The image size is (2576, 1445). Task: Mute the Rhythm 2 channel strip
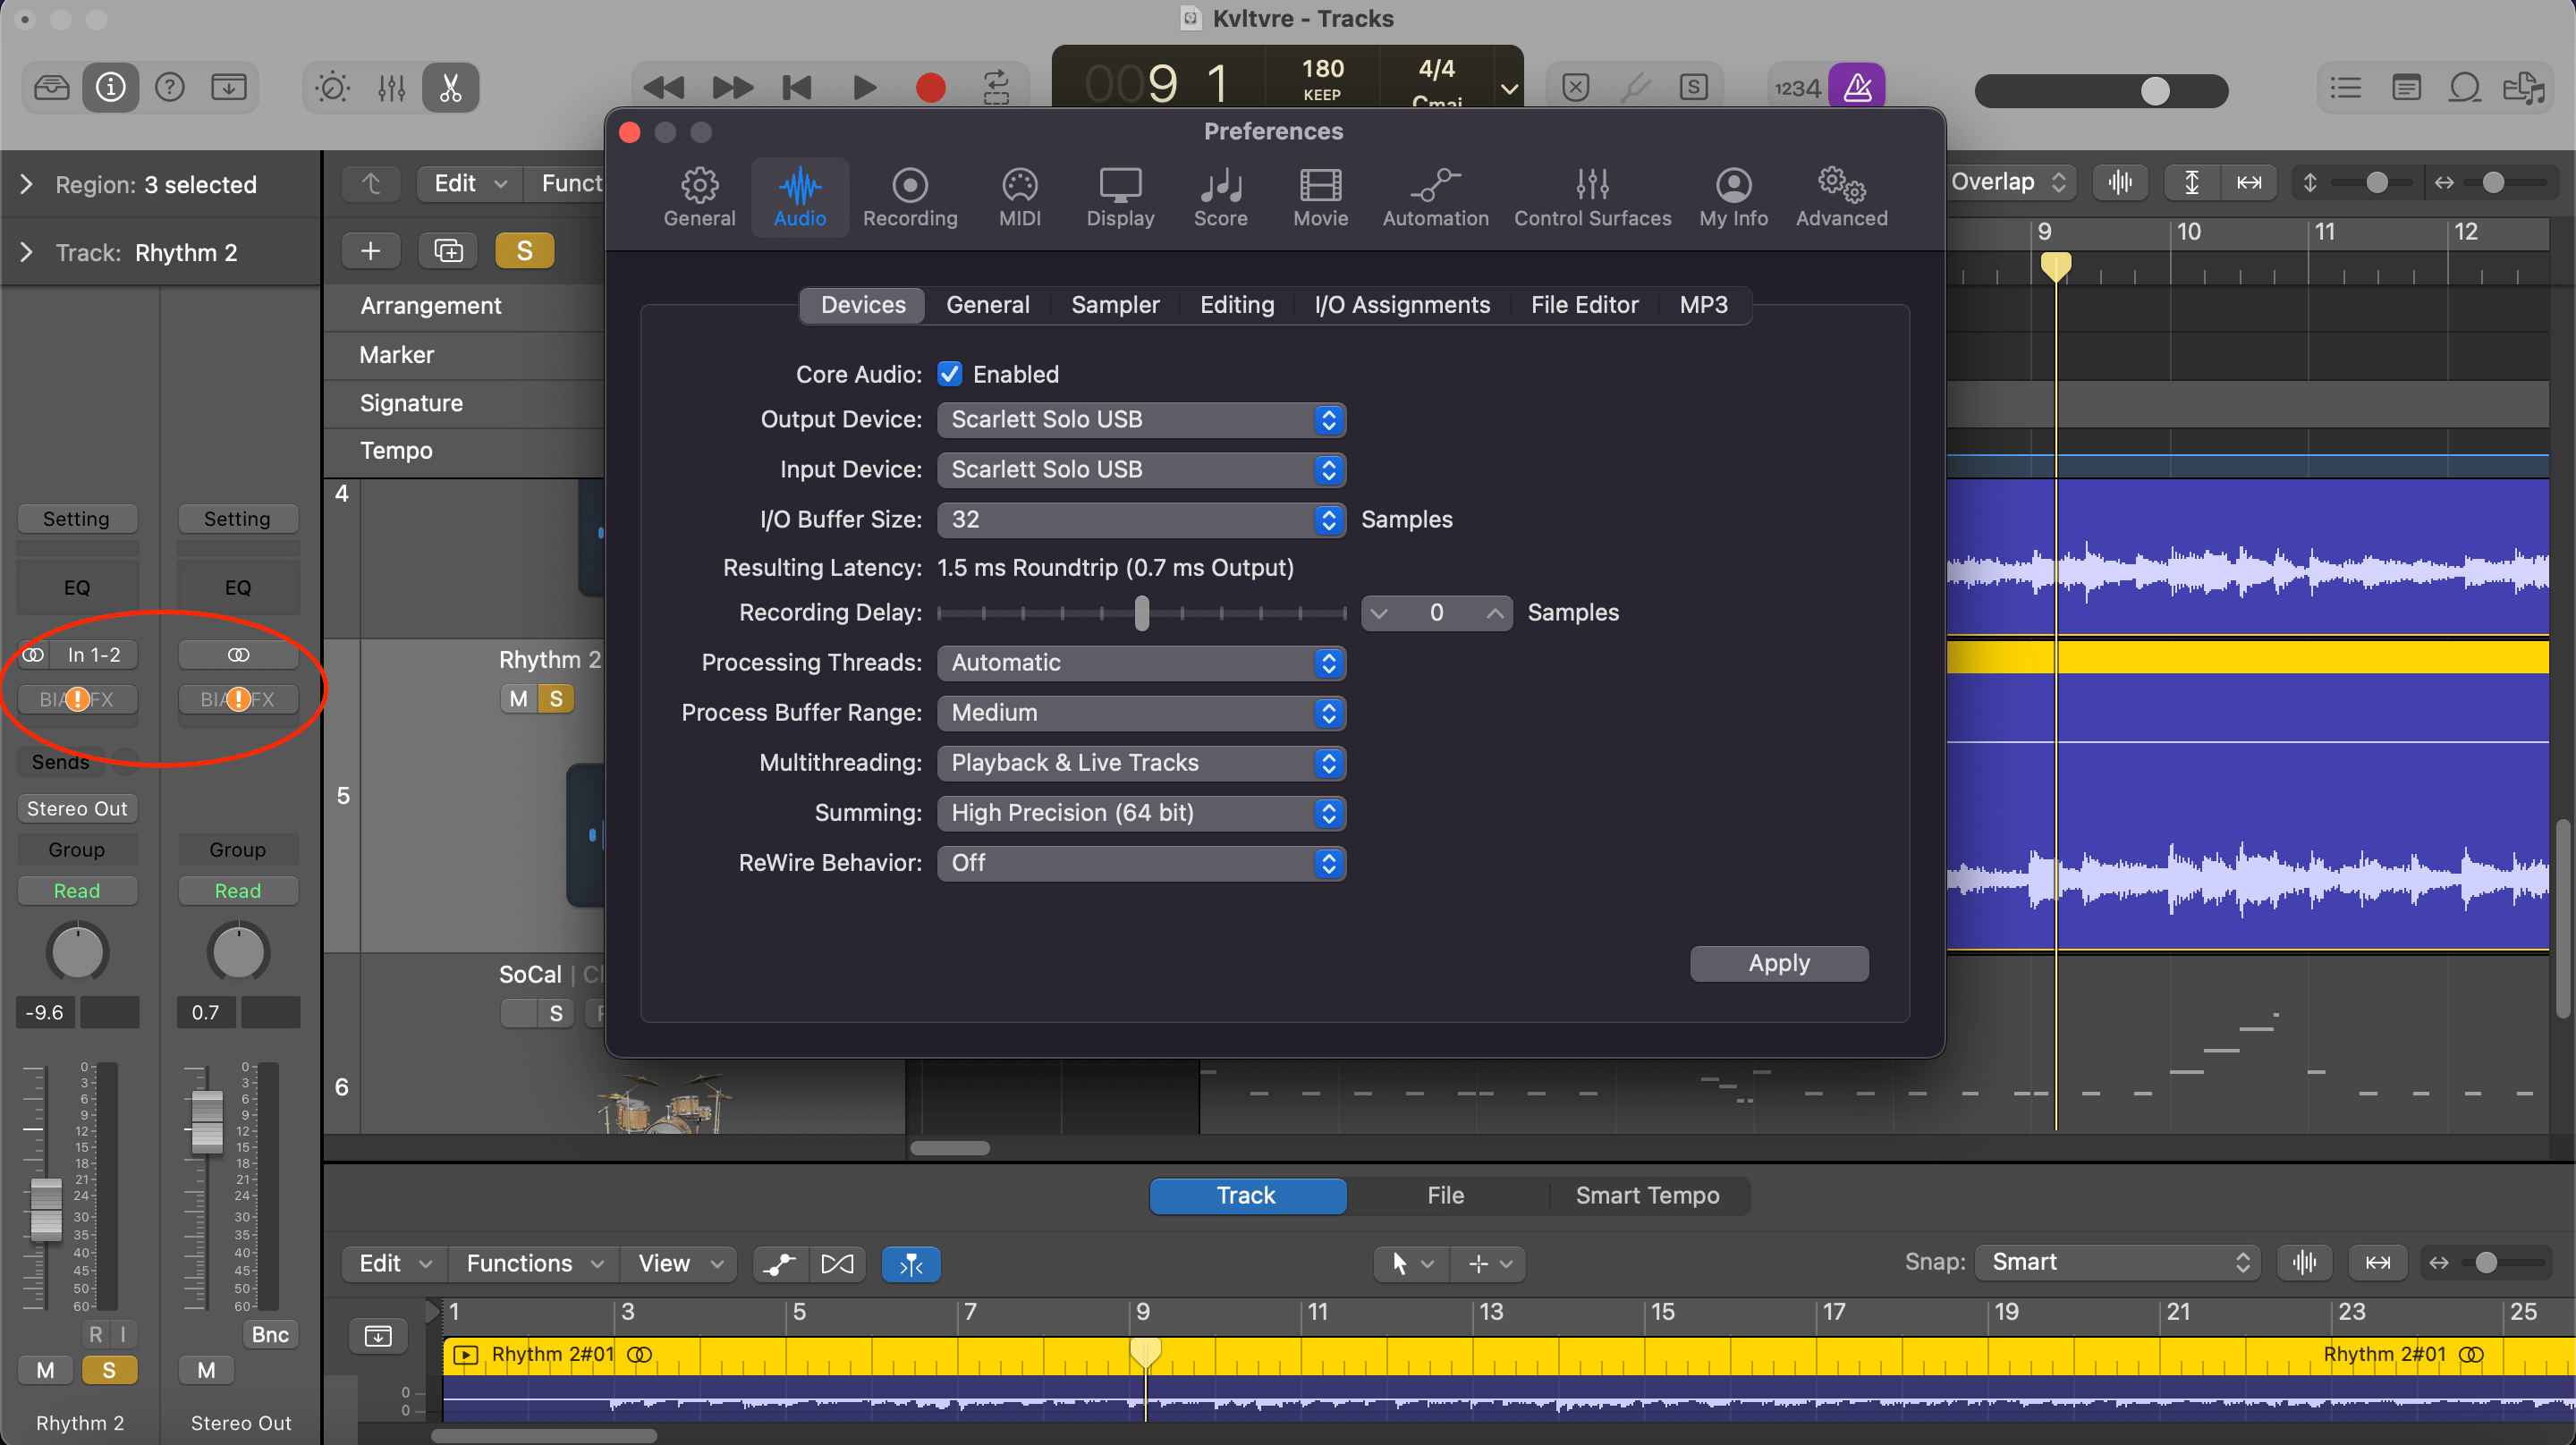(x=45, y=1369)
